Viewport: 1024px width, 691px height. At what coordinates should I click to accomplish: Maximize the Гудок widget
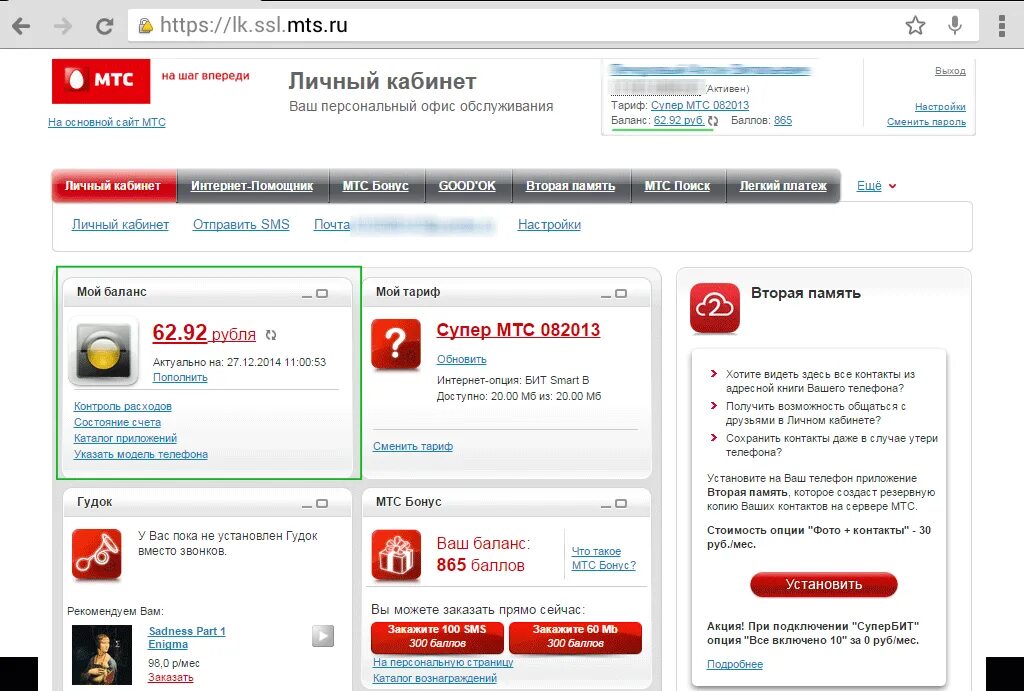point(322,504)
